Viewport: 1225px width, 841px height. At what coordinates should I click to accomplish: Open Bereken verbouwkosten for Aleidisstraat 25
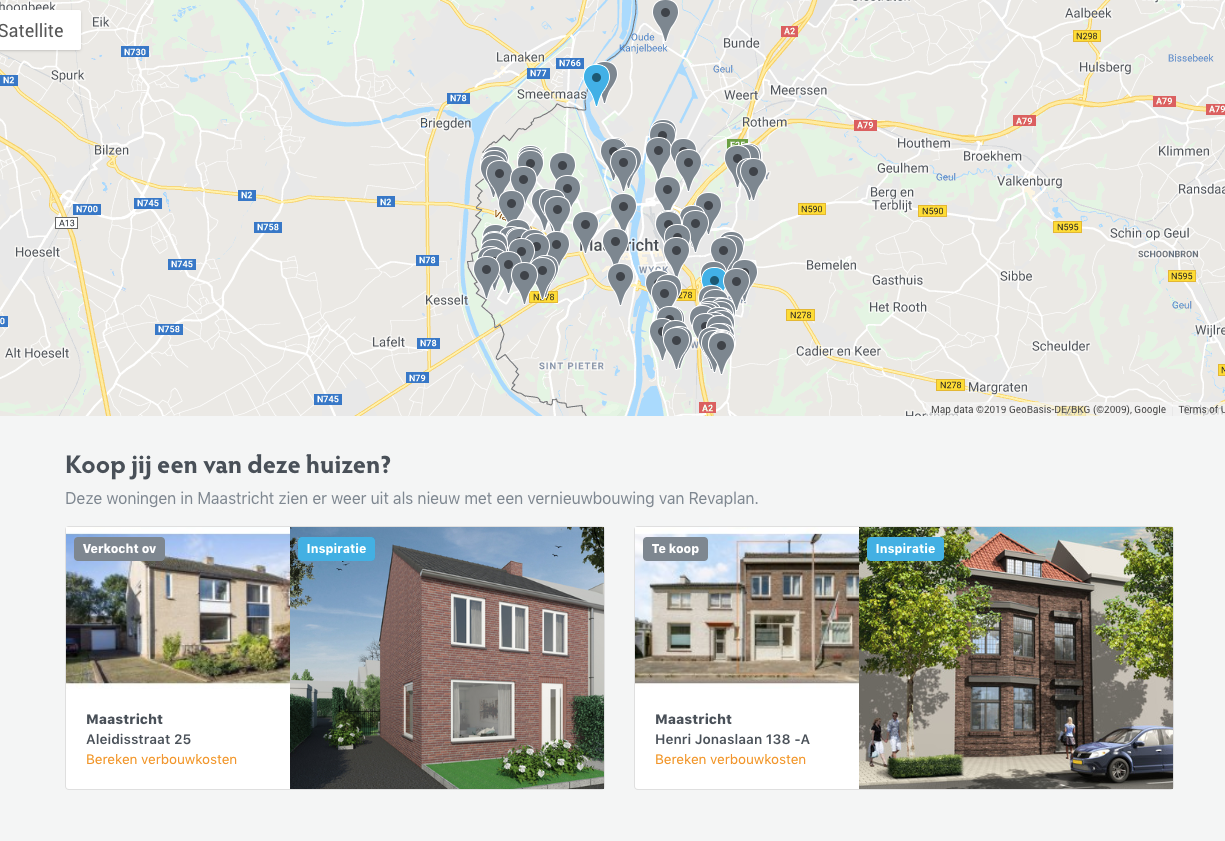pos(162,759)
